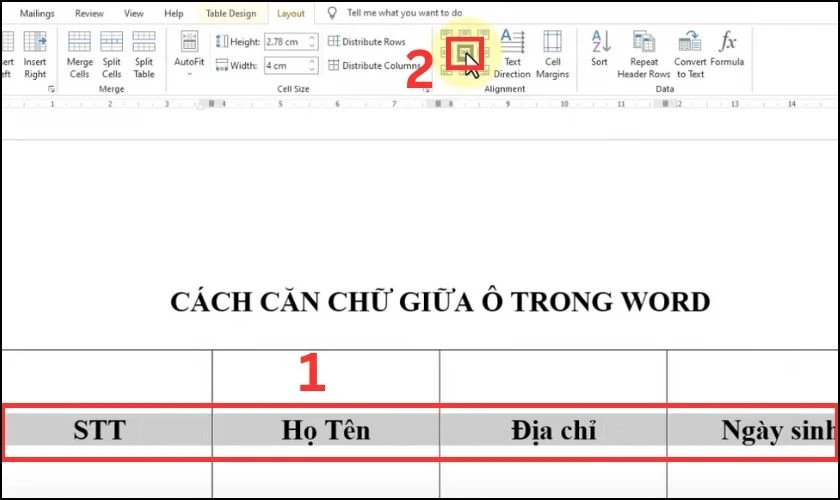The height and width of the screenshot is (500, 840).
Task: Open the View tab
Action: tap(133, 13)
